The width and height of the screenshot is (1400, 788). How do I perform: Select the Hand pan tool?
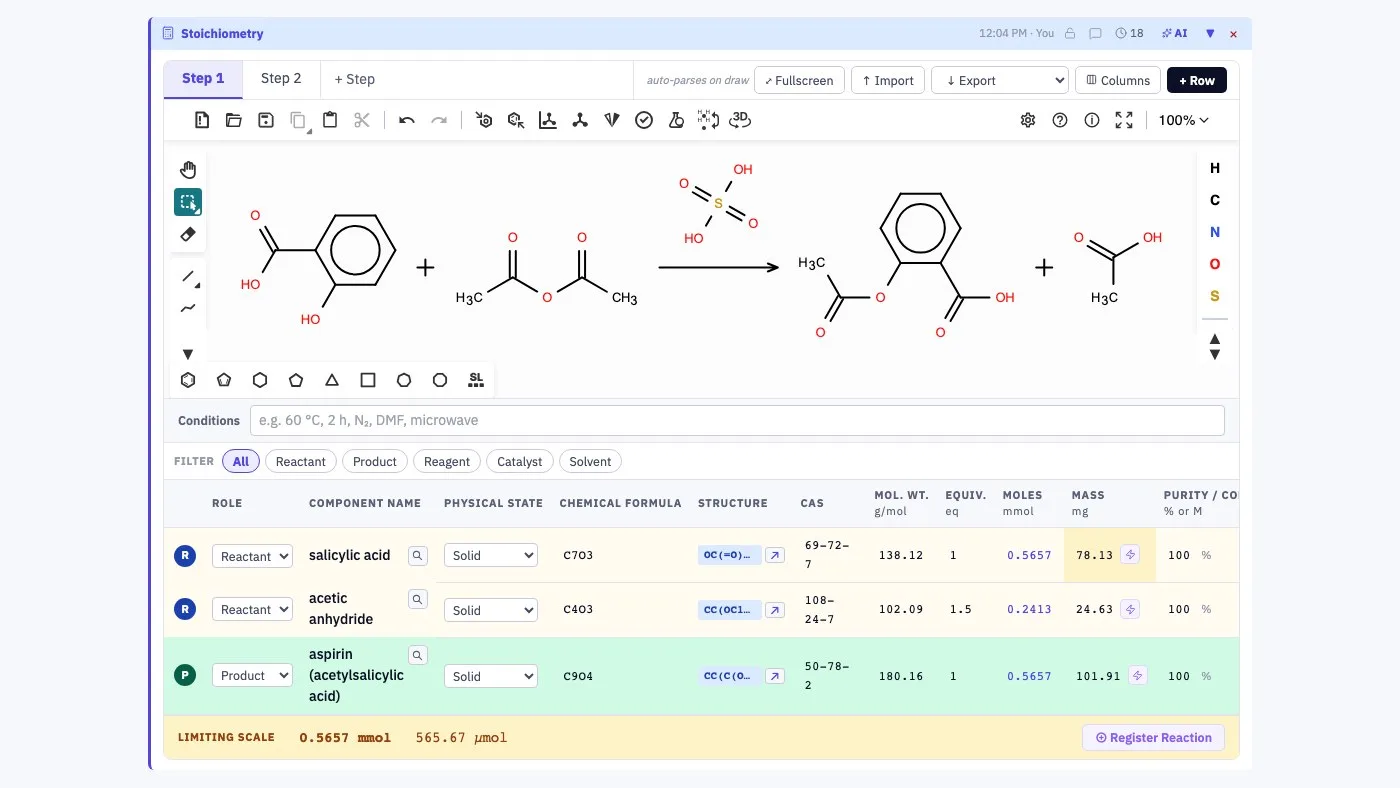[x=188, y=170]
